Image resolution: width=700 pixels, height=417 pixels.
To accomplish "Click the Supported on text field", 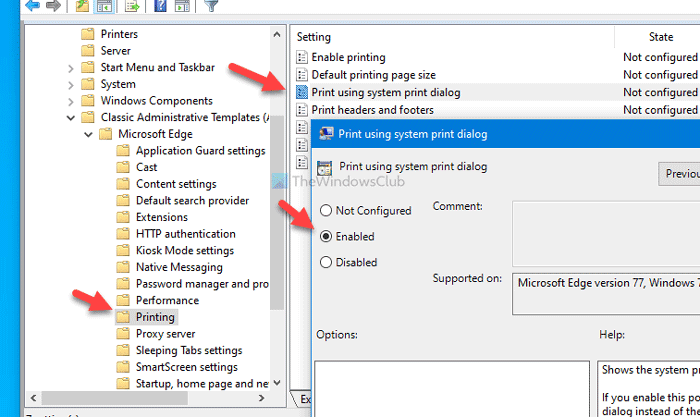I will [606, 294].
